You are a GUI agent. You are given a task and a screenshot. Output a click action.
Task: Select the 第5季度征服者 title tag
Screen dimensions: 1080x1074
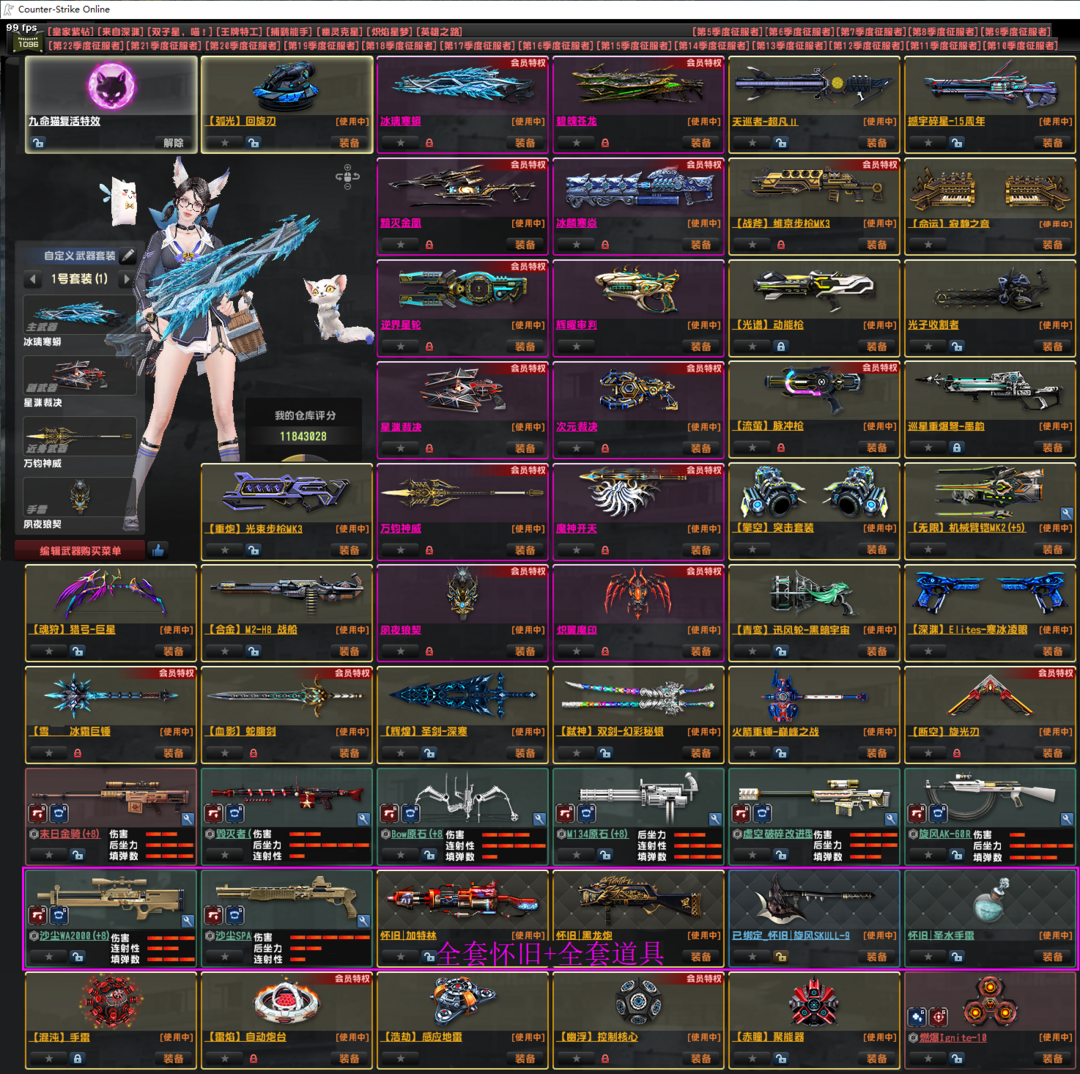click(727, 32)
